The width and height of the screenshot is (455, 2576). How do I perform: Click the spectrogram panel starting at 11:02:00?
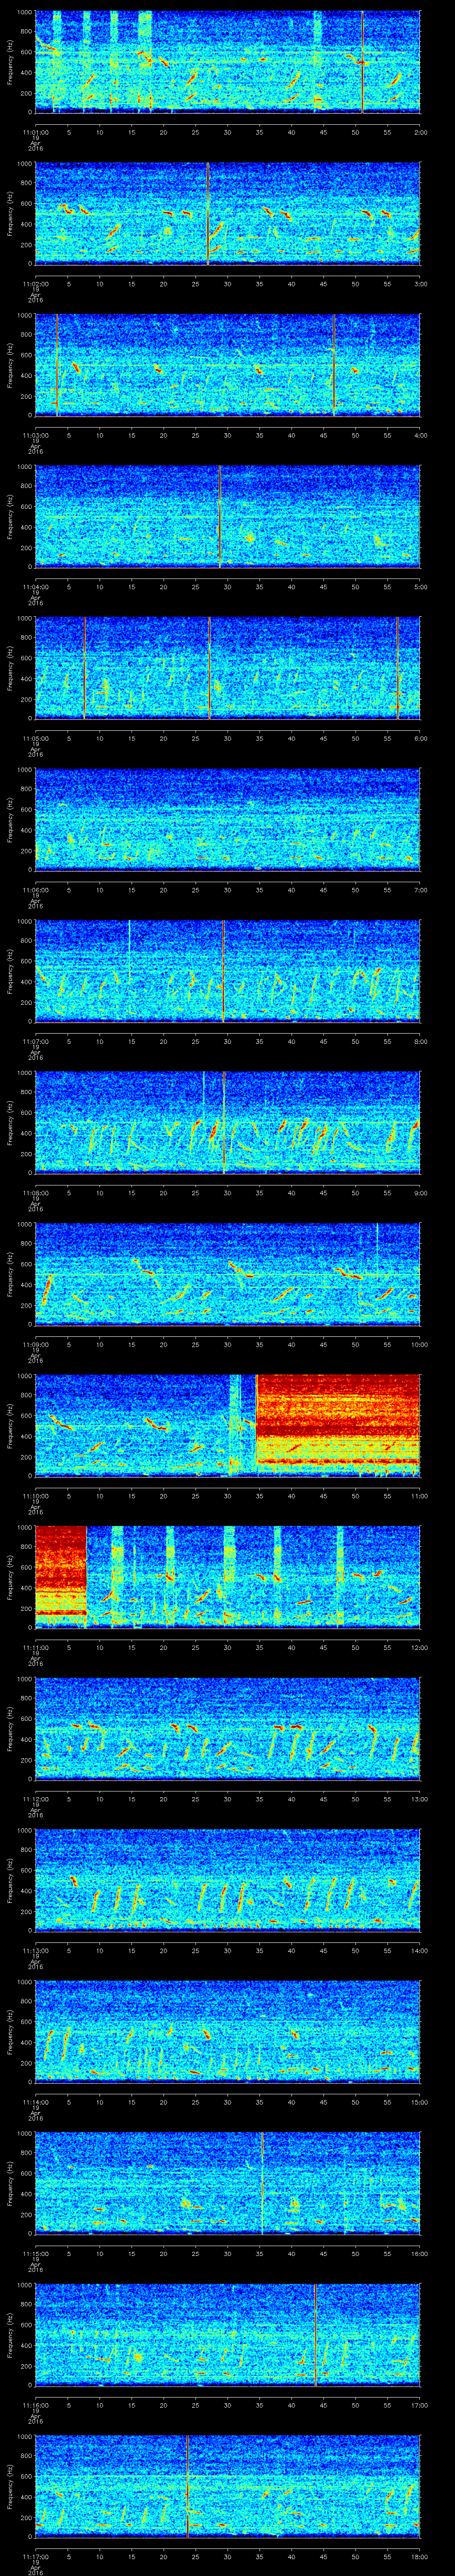click(x=228, y=213)
